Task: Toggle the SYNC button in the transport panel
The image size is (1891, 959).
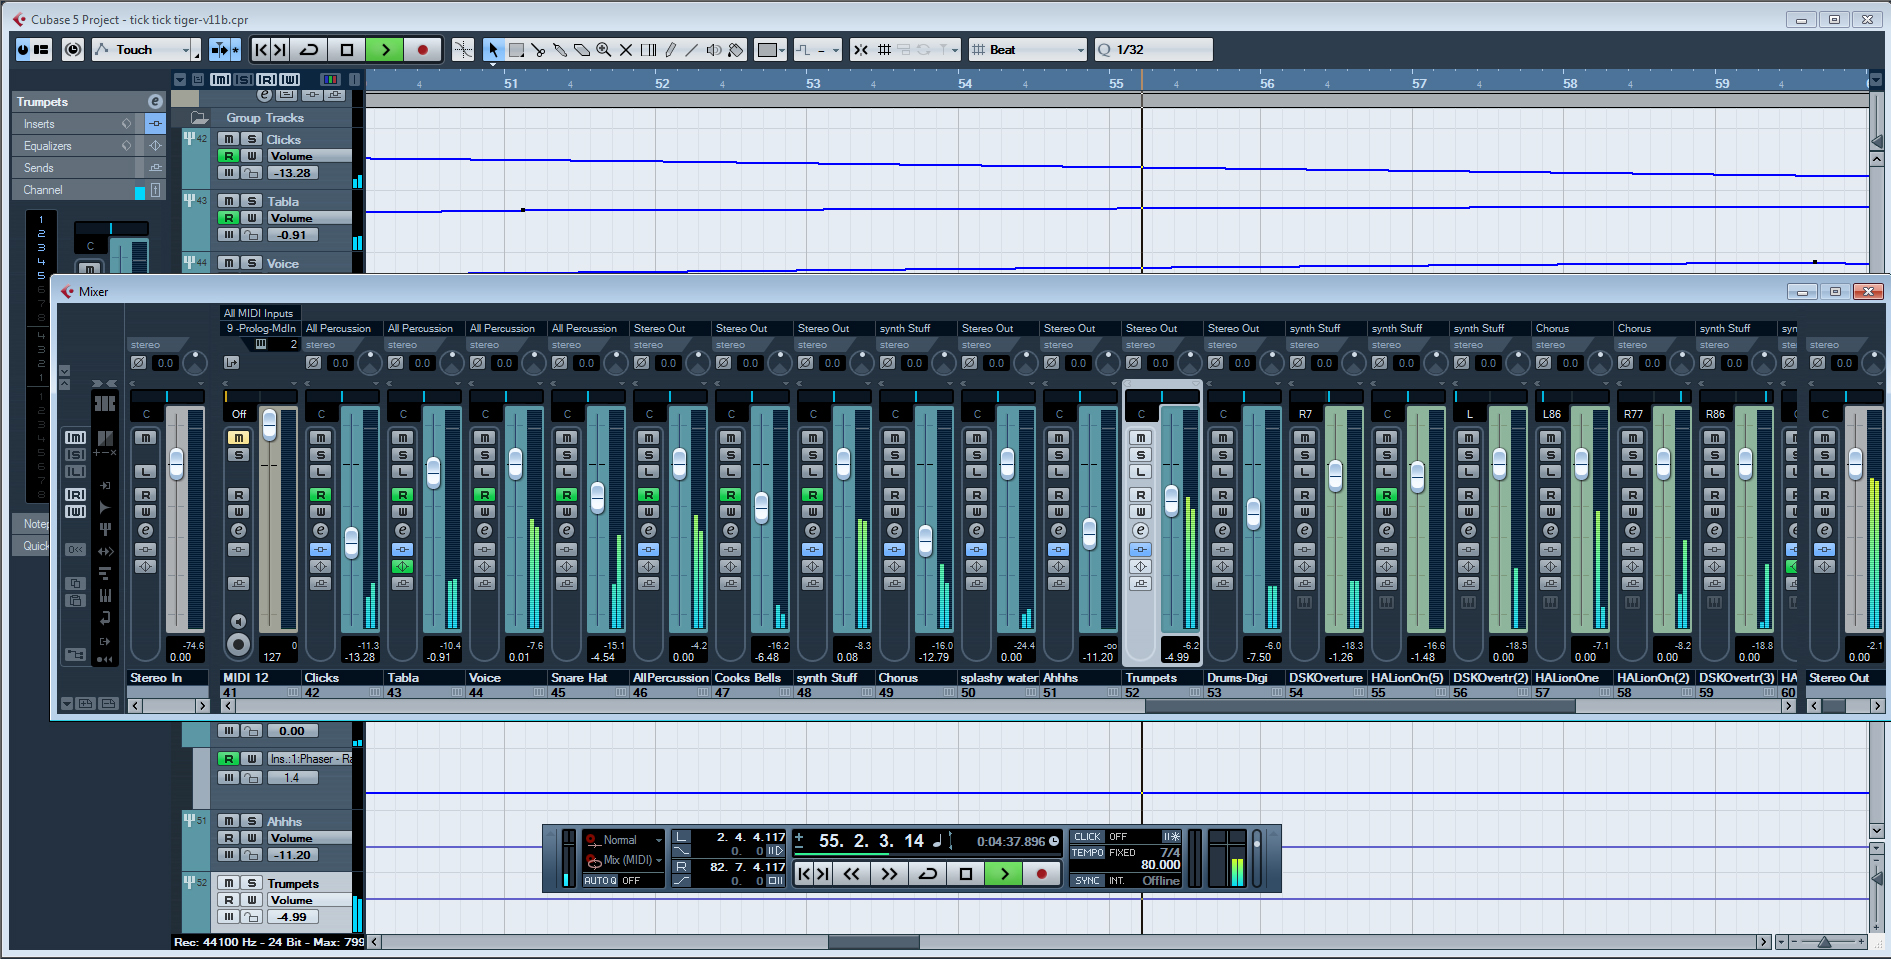Action: coord(1087,881)
